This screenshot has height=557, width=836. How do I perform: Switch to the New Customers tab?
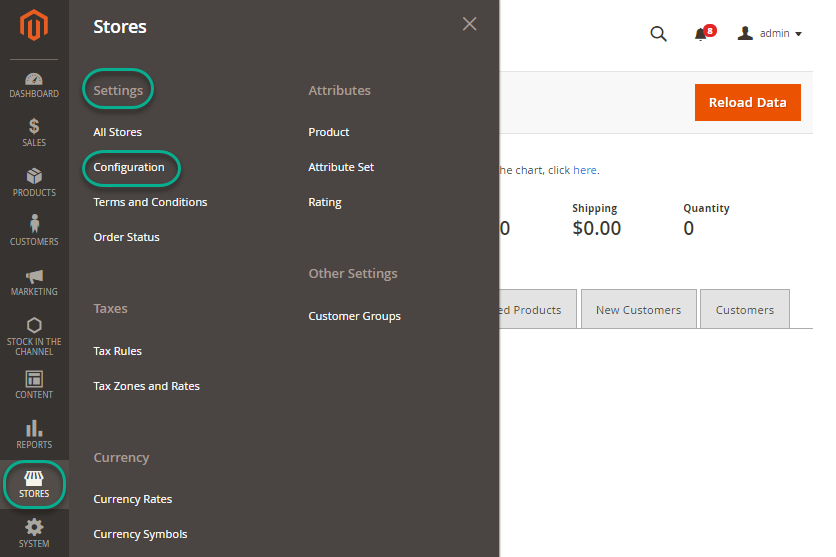coord(638,310)
